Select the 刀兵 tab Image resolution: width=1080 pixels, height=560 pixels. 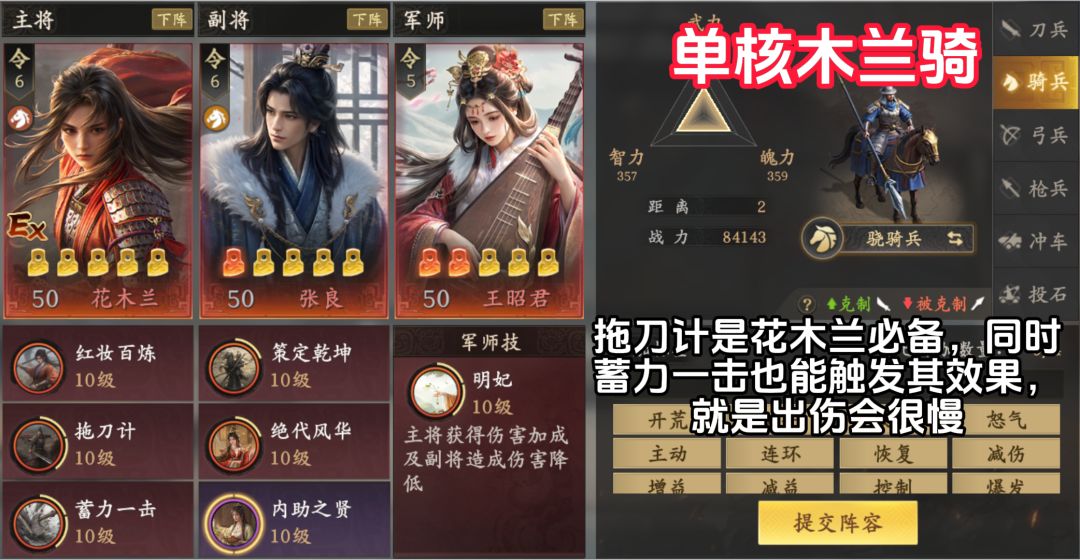pyautogui.click(x=1035, y=29)
